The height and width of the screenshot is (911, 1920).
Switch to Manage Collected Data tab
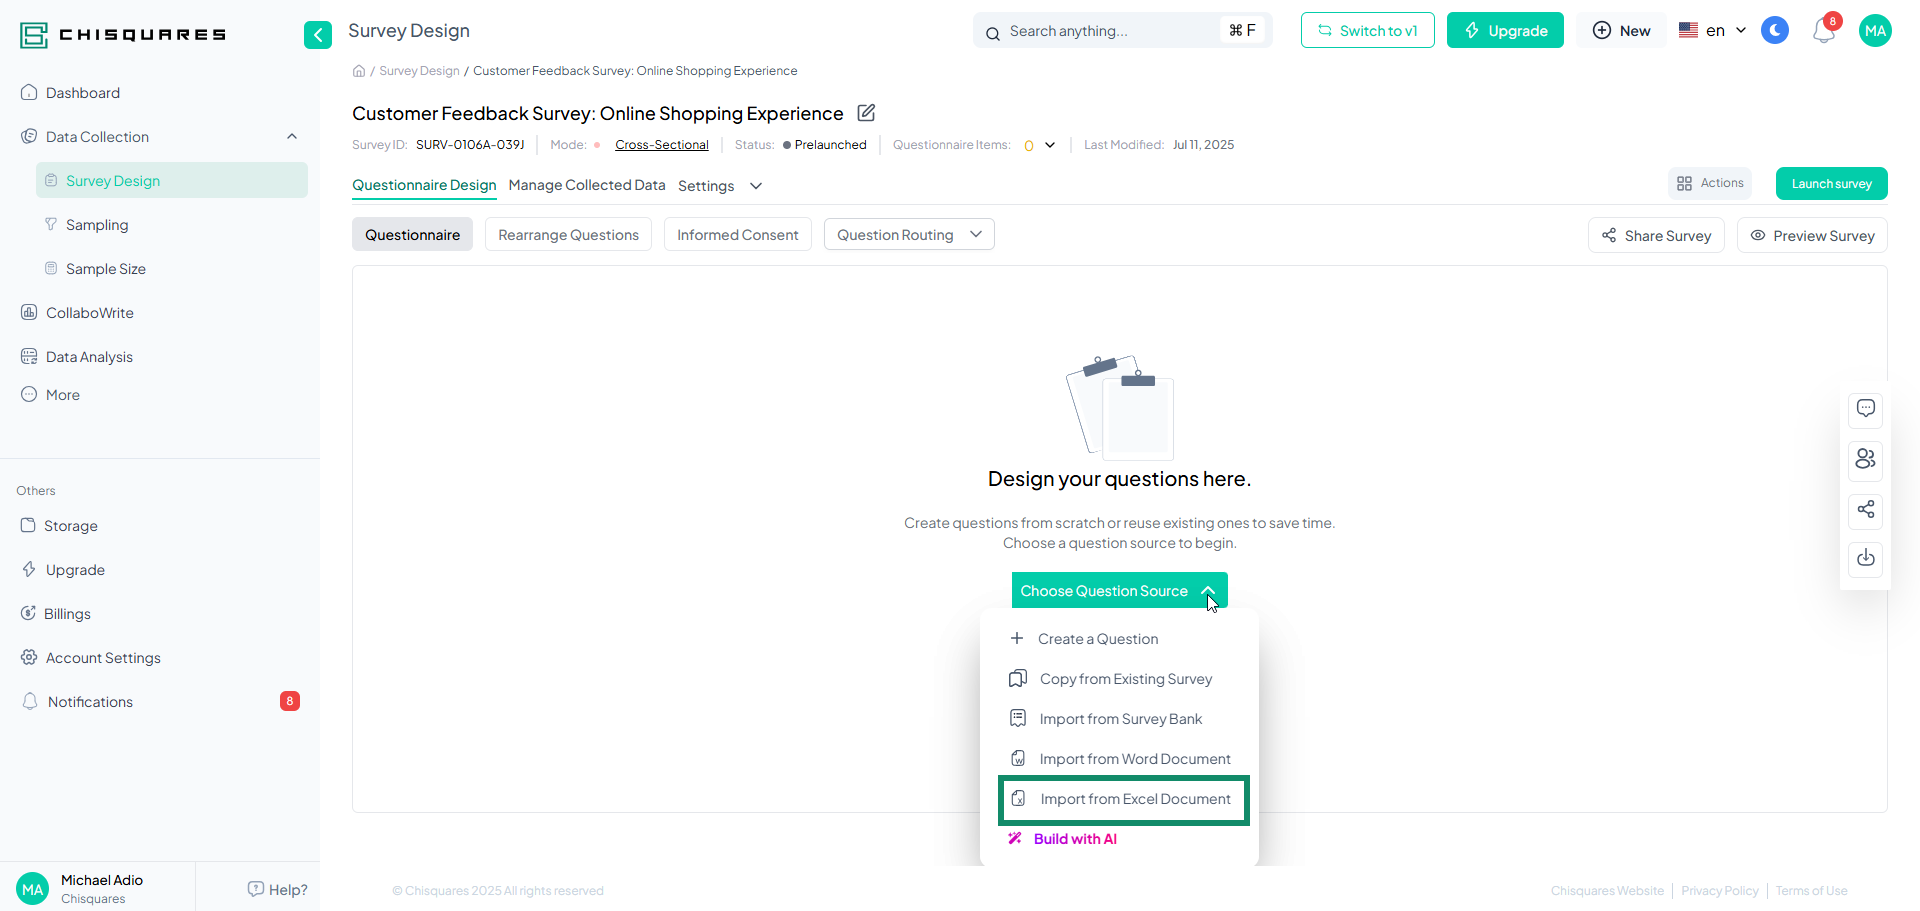586,186
